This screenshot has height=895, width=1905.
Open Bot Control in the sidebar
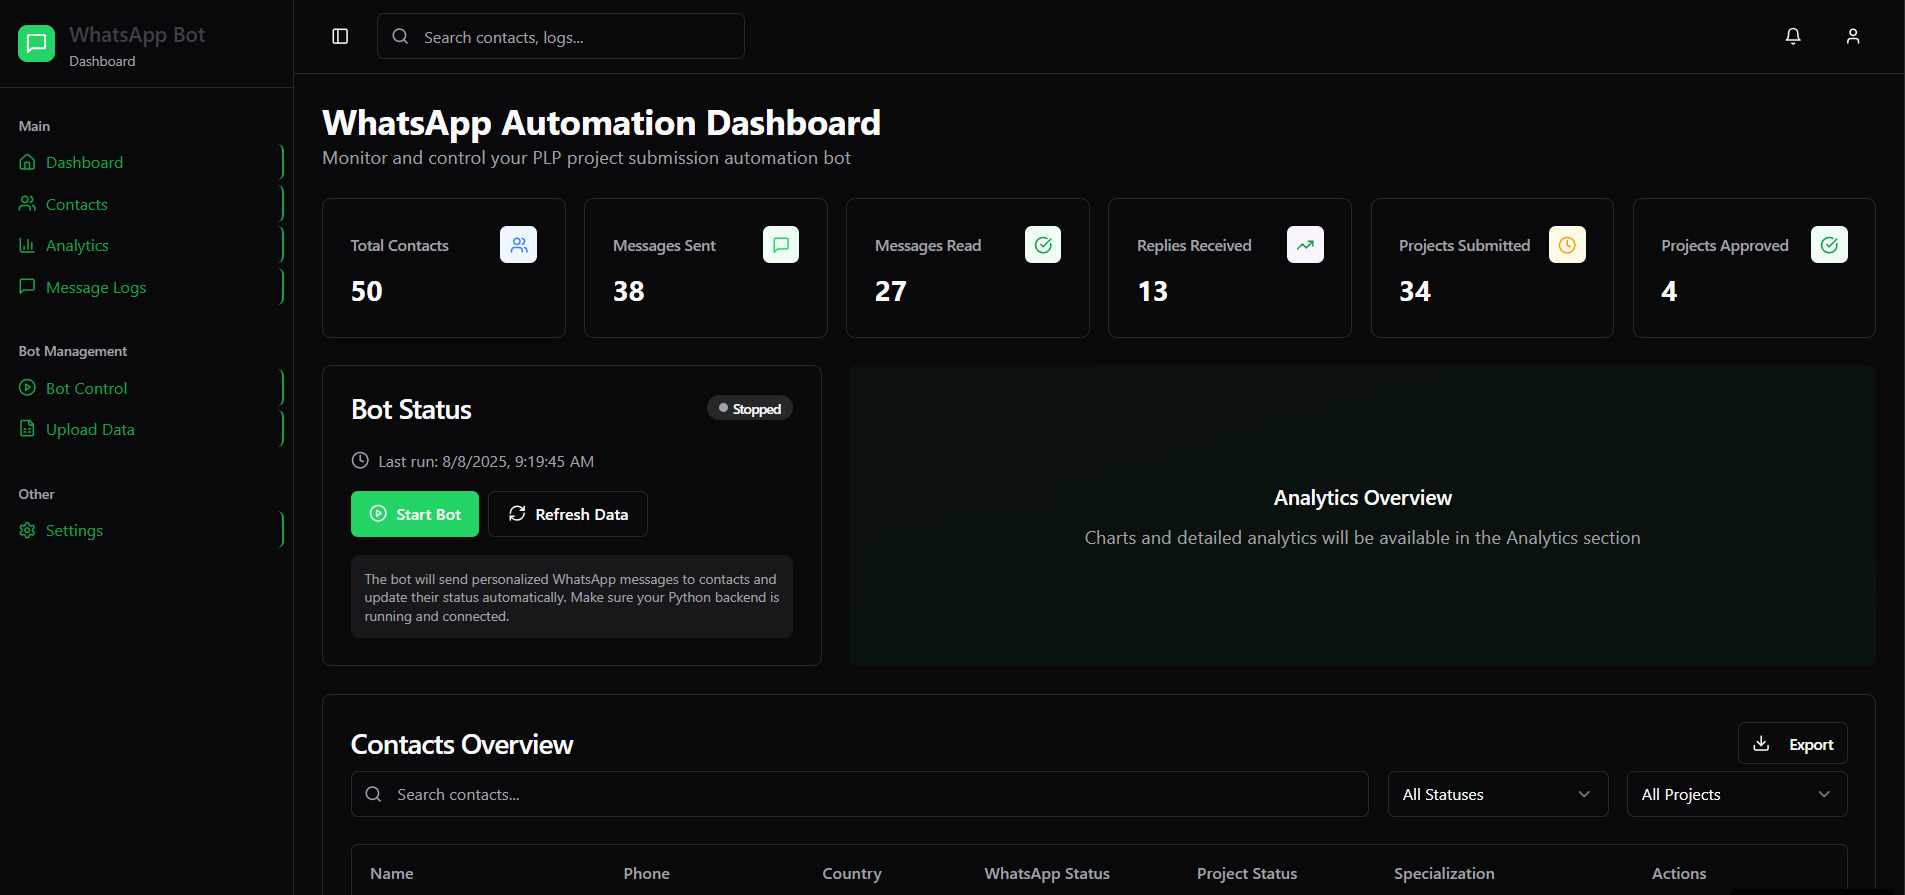[148, 388]
